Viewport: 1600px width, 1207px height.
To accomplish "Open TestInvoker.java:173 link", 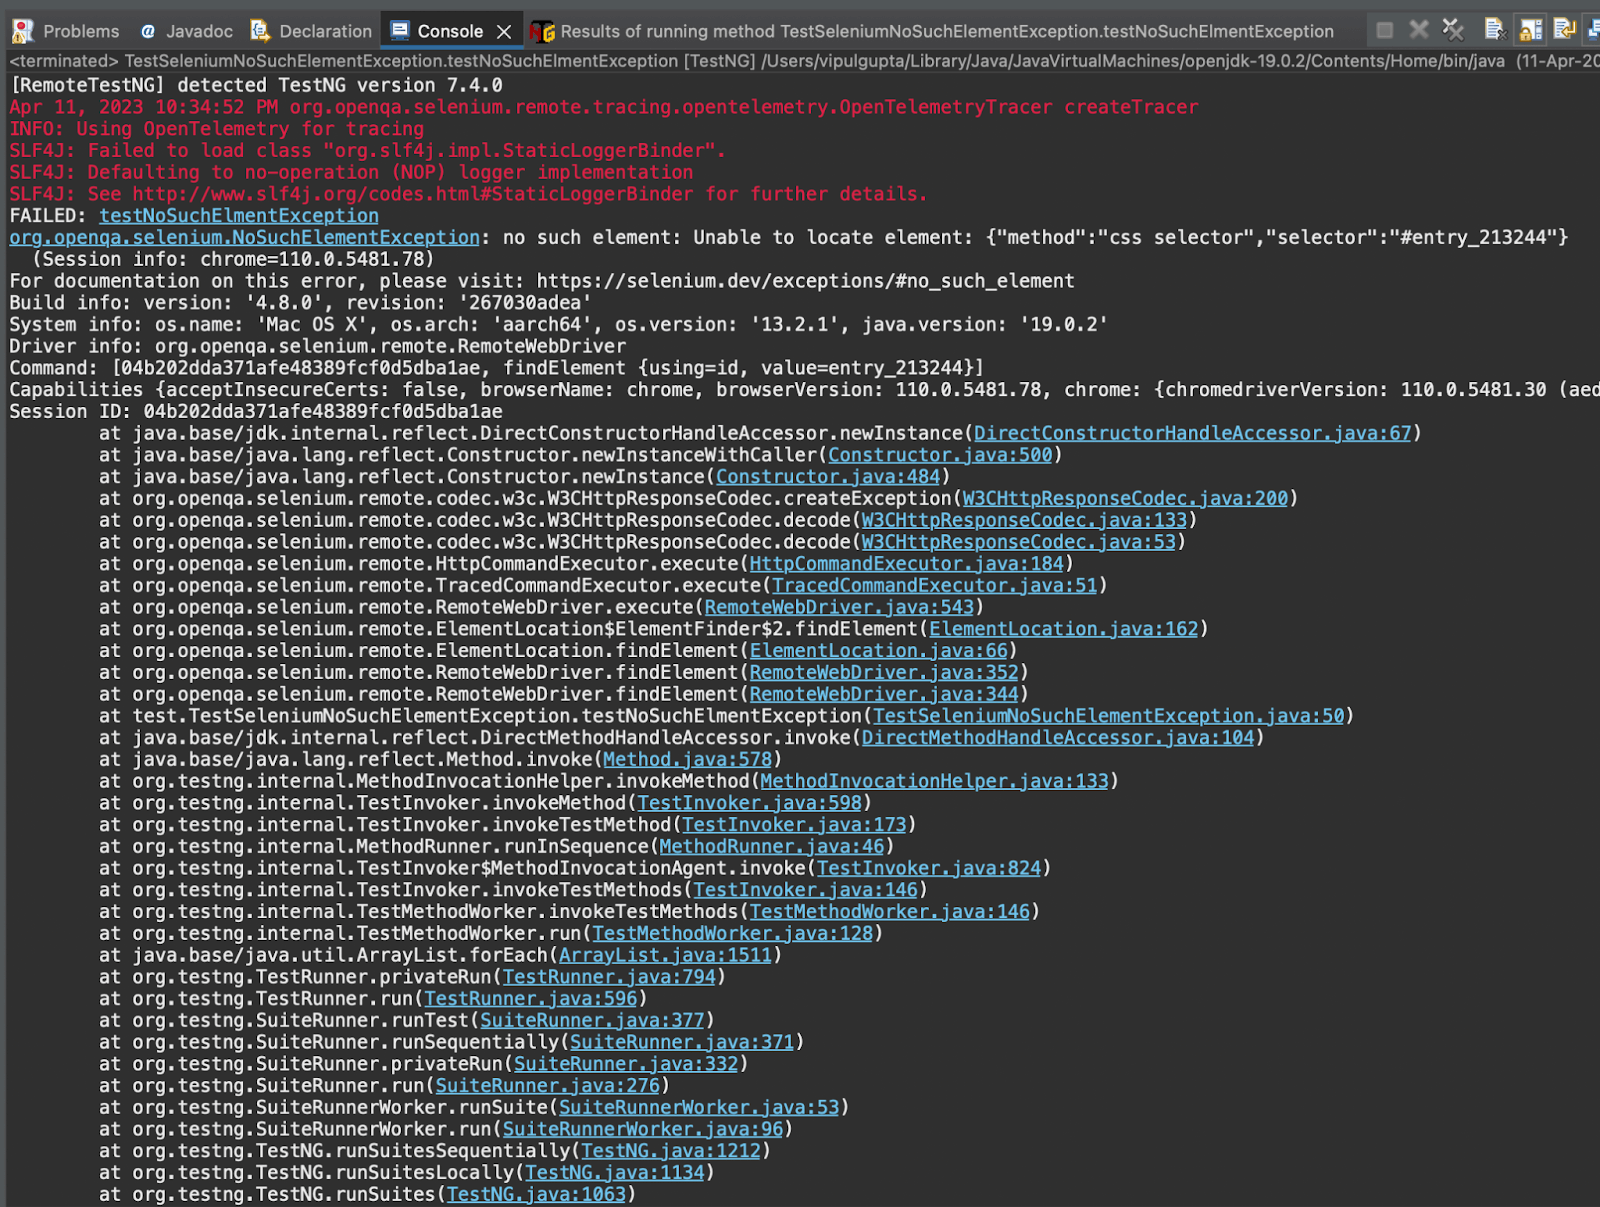I will (794, 825).
